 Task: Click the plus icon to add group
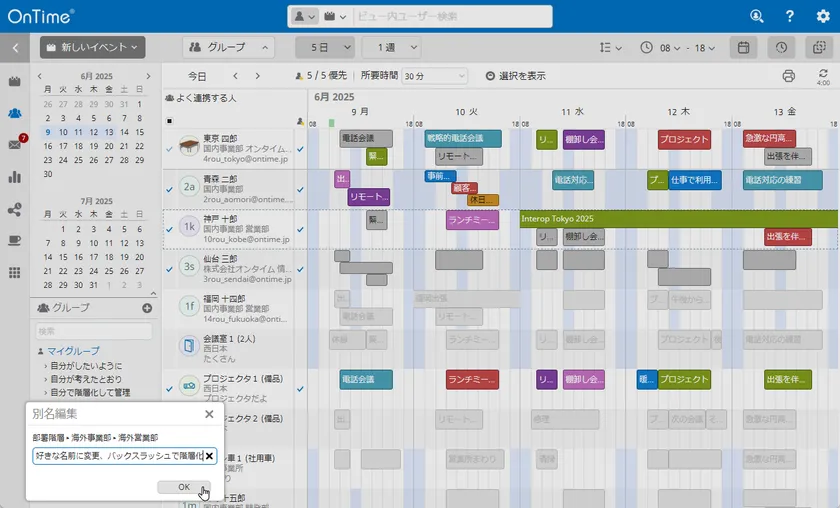pyautogui.click(x=147, y=308)
